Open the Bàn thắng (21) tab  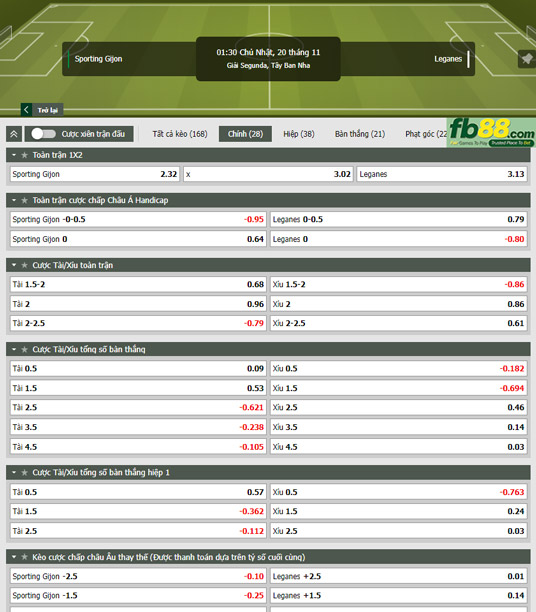[x=360, y=134]
